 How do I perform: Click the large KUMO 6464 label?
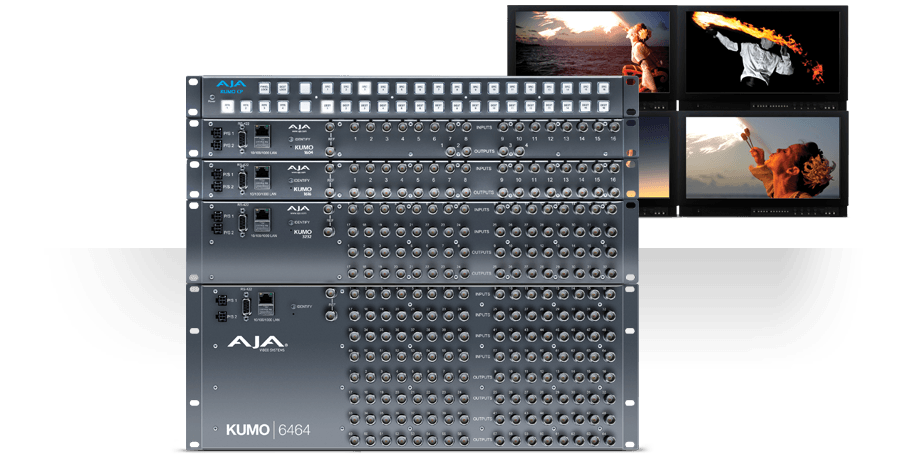268,430
